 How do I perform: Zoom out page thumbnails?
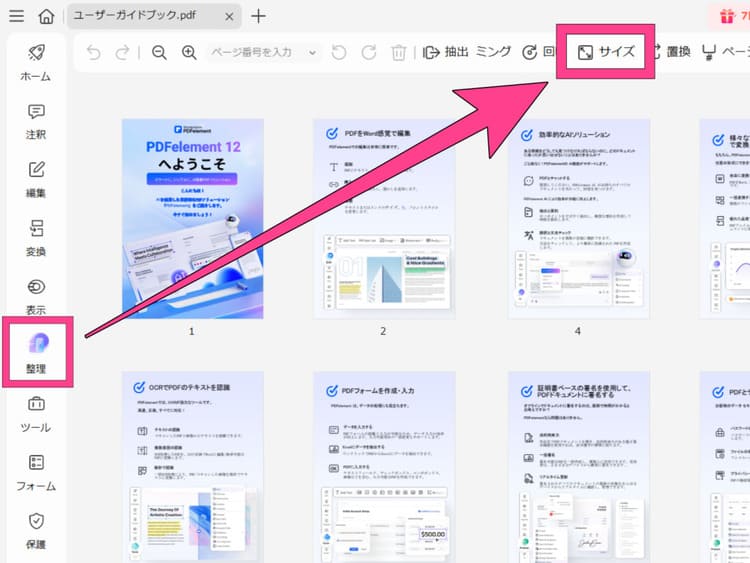pos(159,52)
